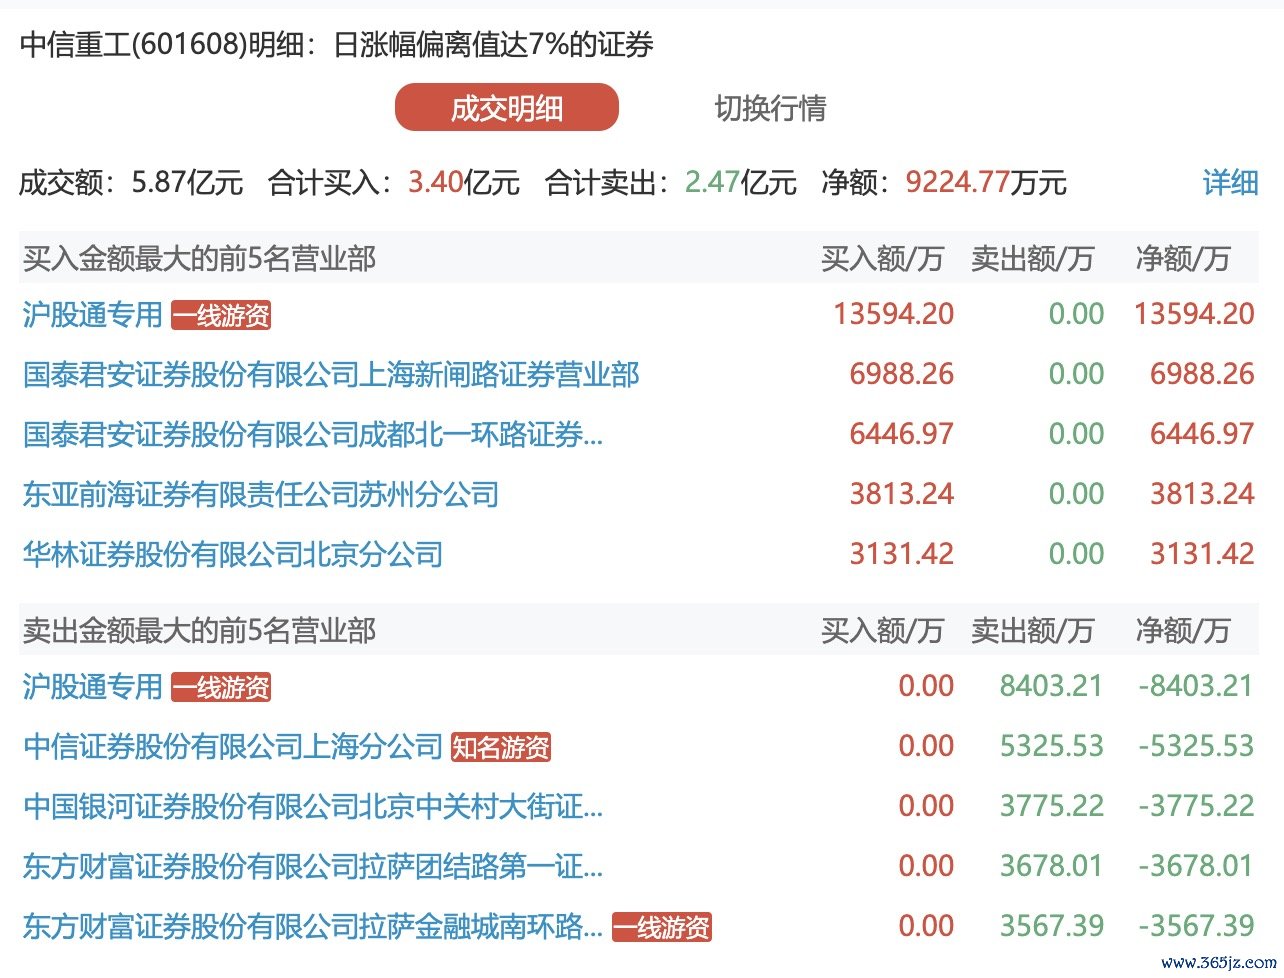Image resolution: width=1284 pixels, height=978 pixels.
Task: Open 中国银河证券 北京中关村大街 link
Action: click(313, 807)
